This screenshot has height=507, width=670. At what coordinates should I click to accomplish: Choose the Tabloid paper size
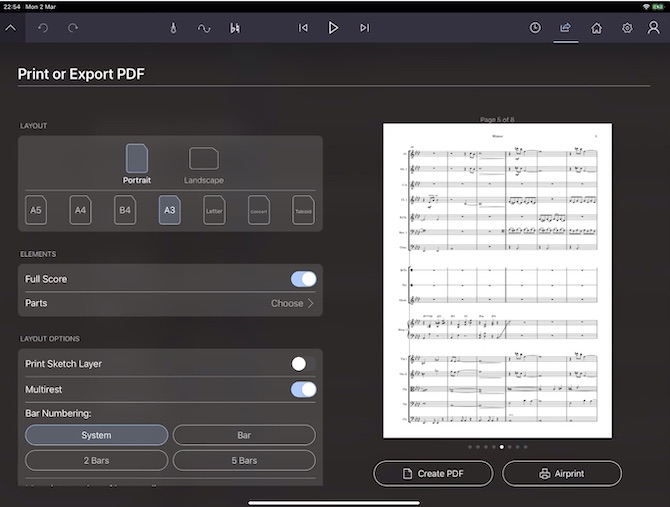tap(303, 210)
